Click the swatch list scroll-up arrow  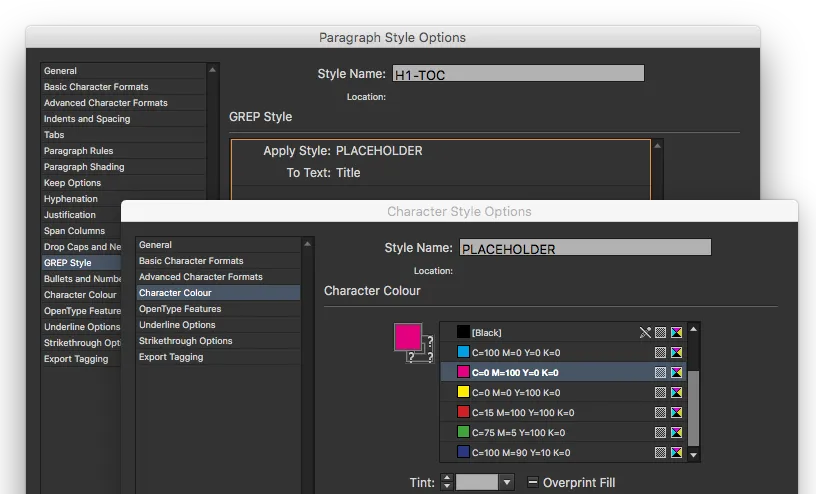[693, 329]
